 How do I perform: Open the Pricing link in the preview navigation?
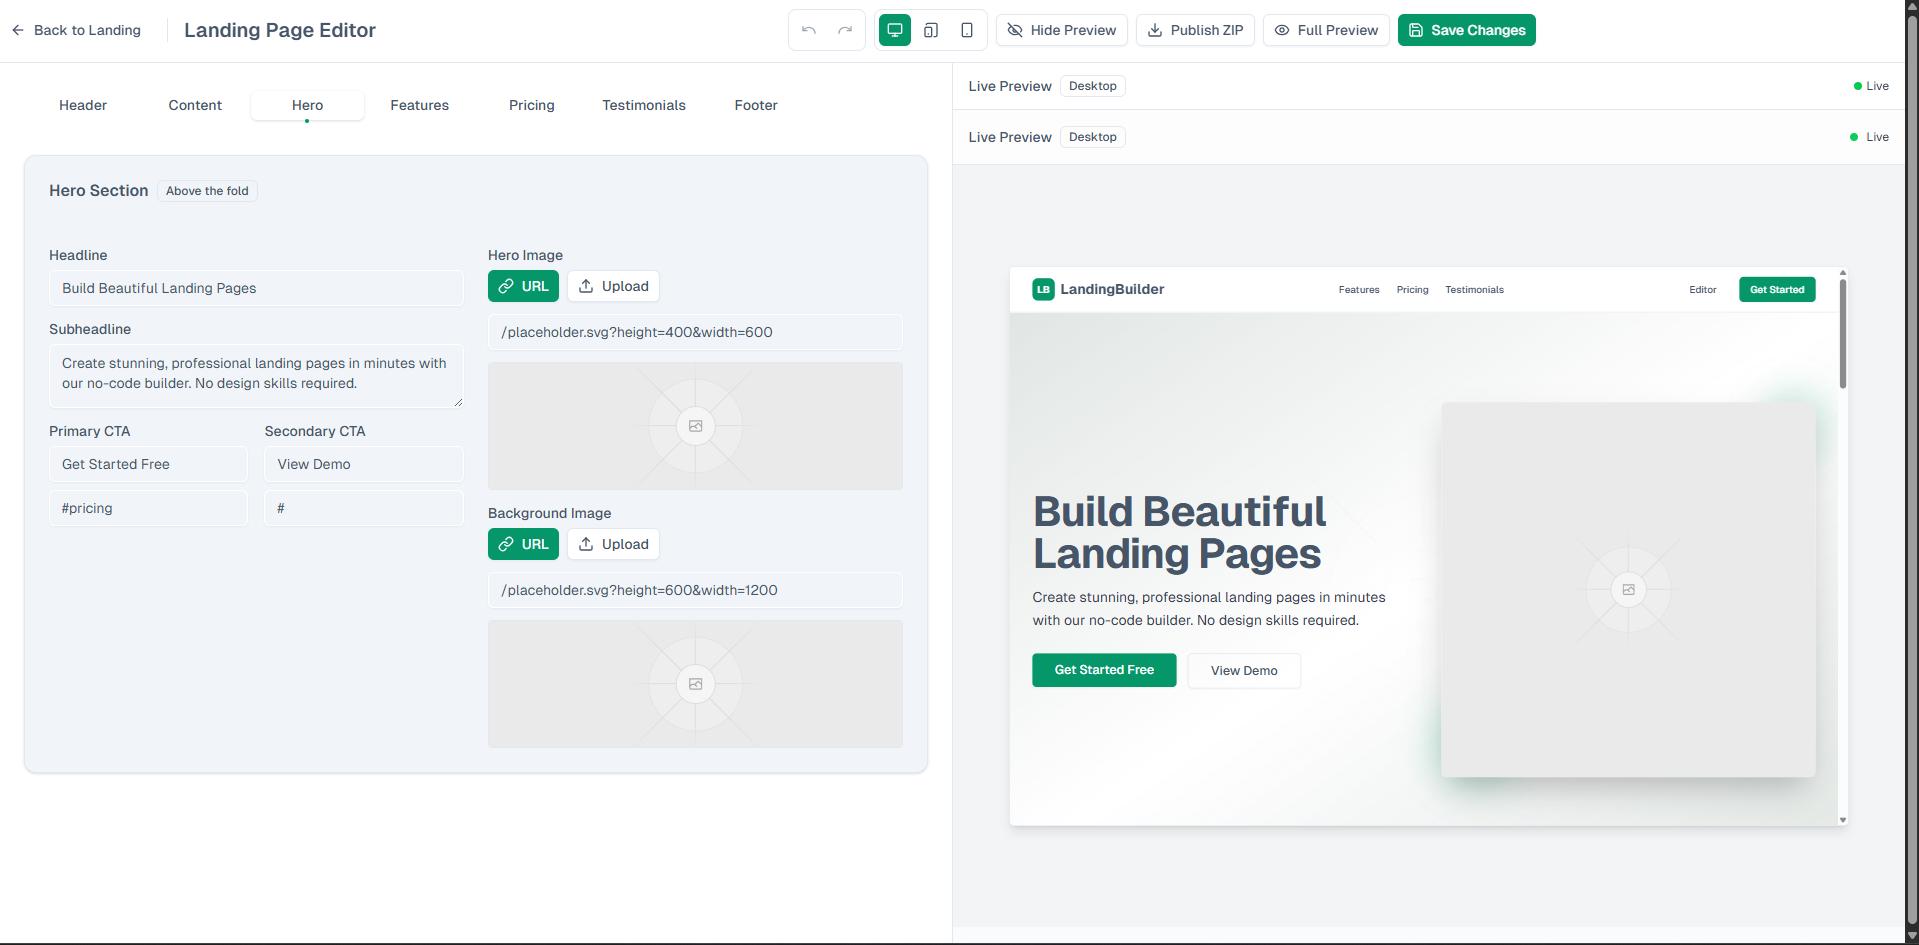point(1412,289)
